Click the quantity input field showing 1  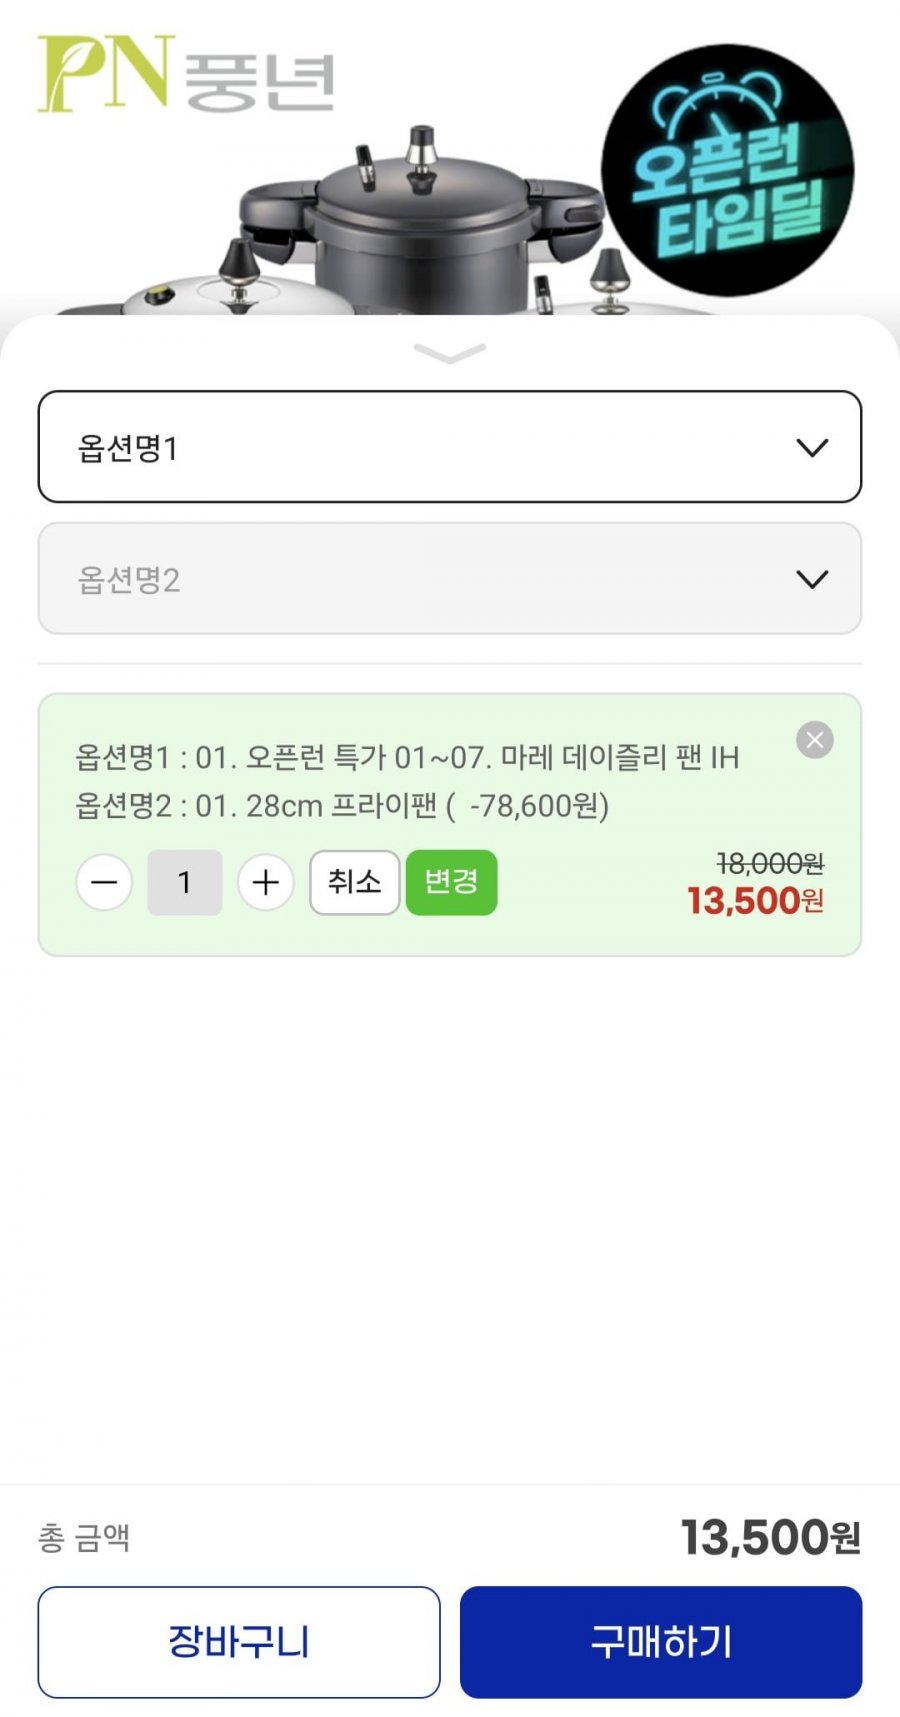(185, 883)
